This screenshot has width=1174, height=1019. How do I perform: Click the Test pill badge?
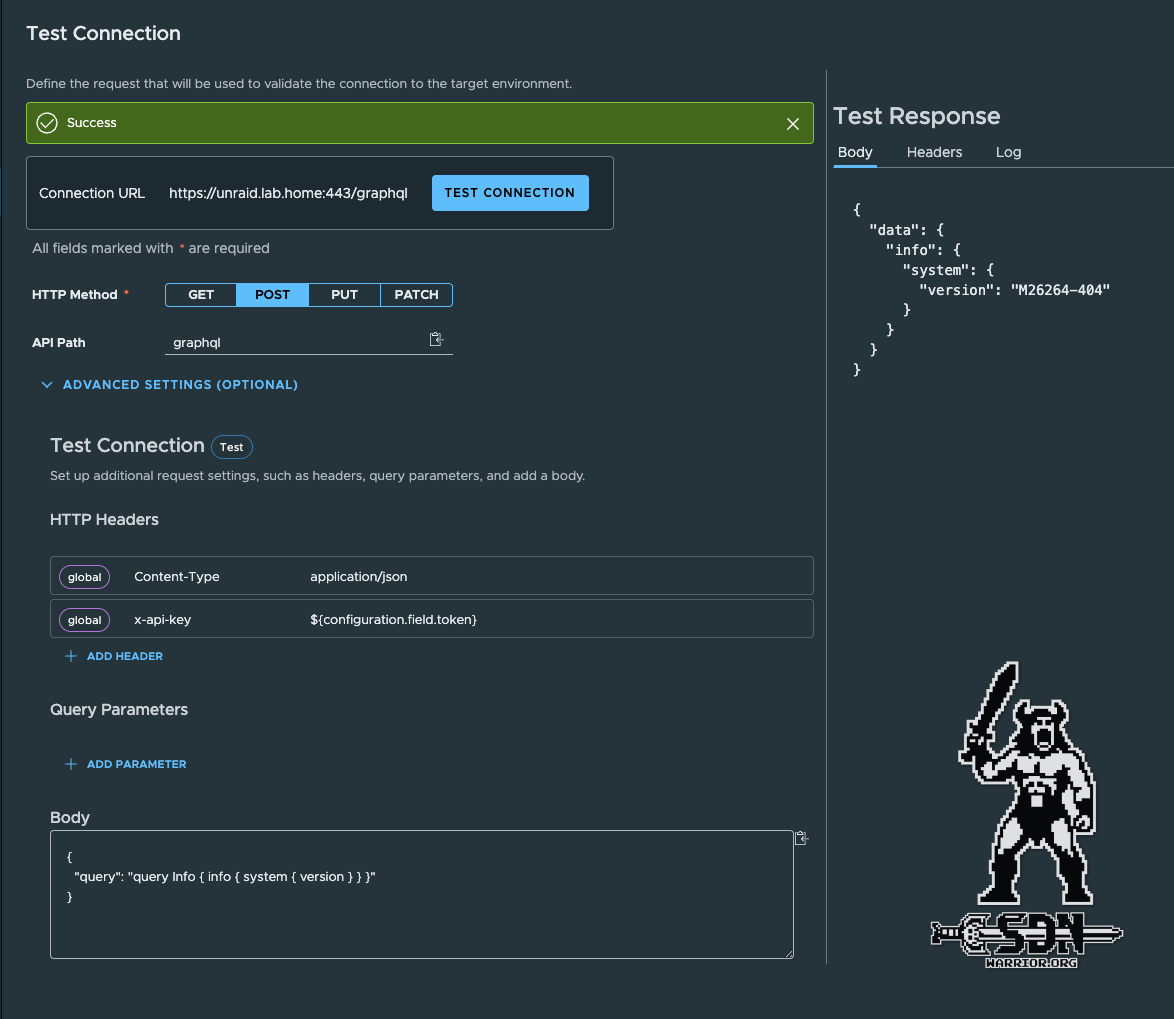[x=231, y=447]
